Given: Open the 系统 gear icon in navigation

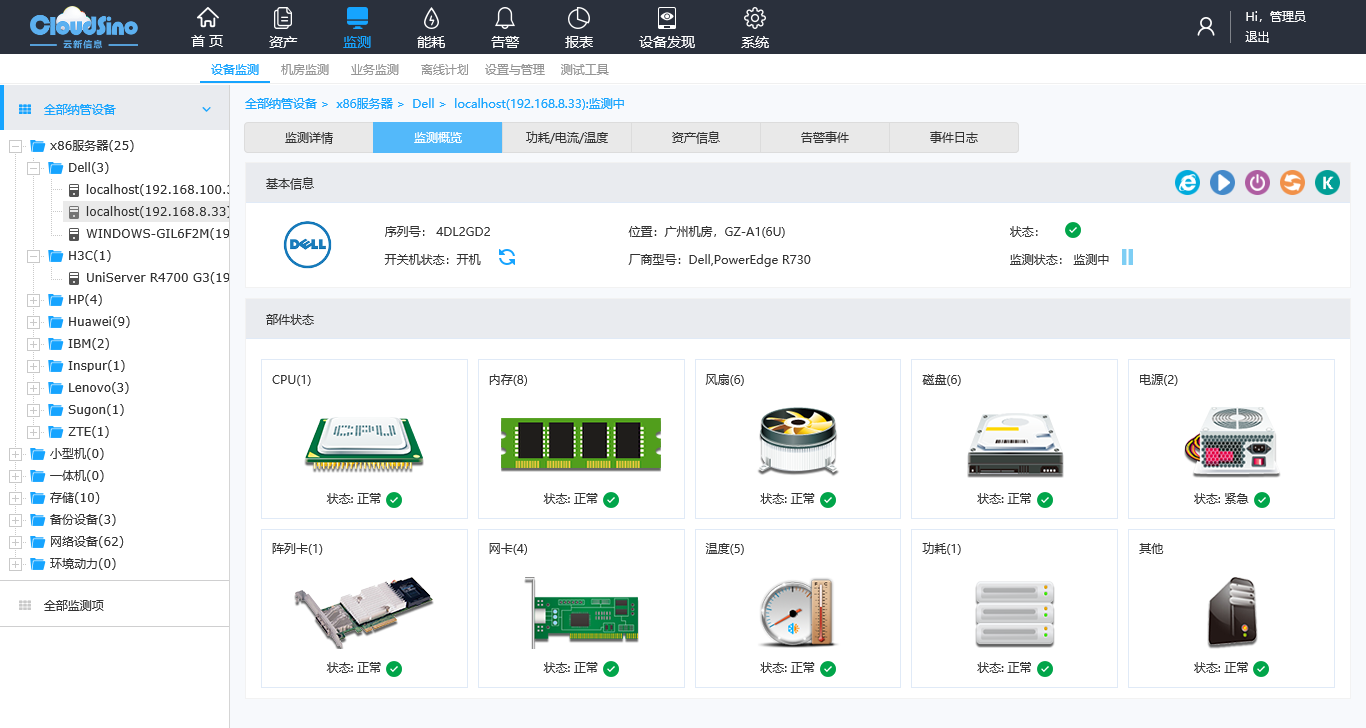Looking at the screenshot, I should (755, 27).
